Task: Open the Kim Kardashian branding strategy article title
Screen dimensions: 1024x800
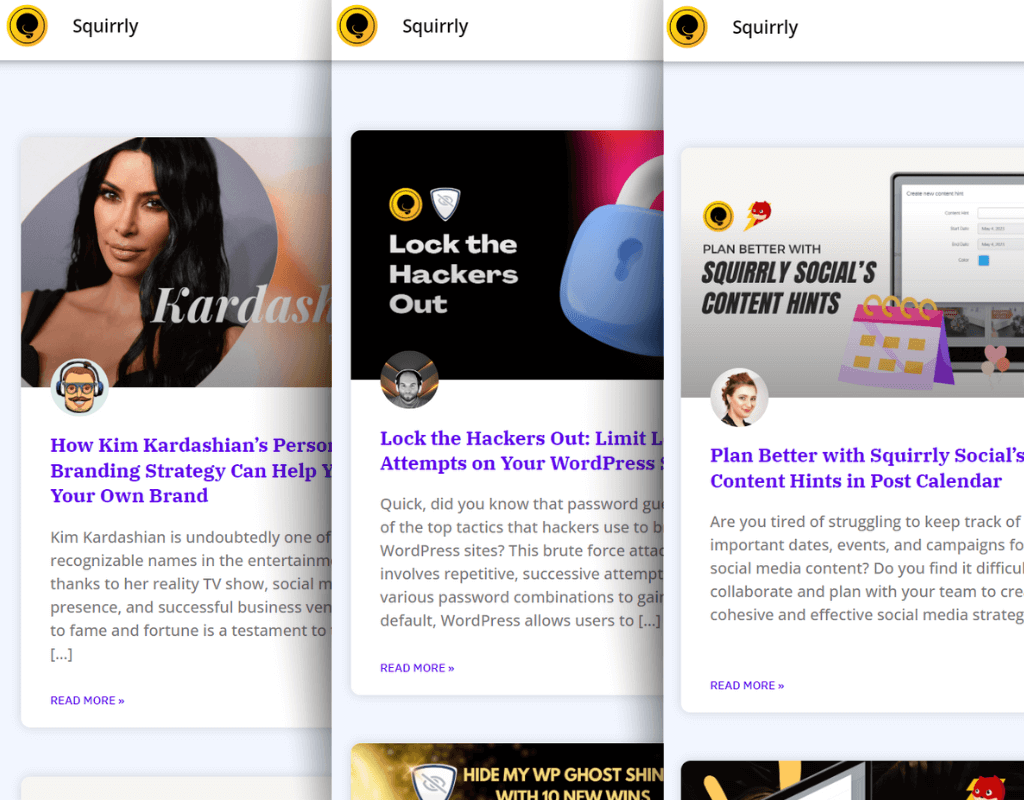Action: point(191,470)
